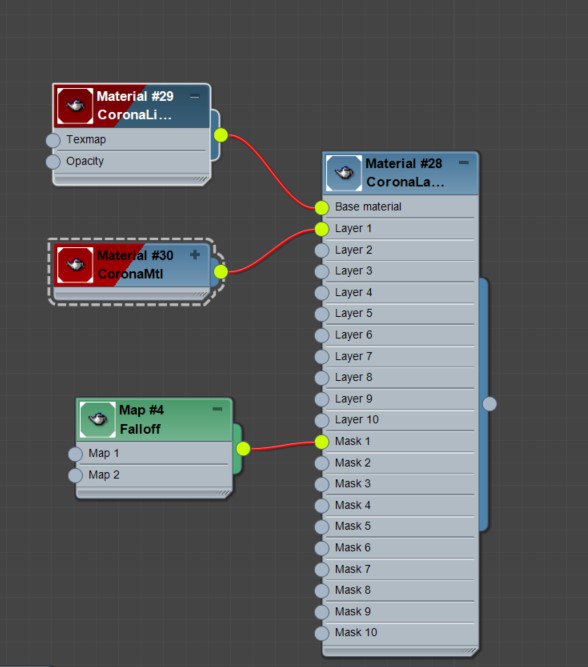Click the Material #30 teapot preview thumbnail

(x=75, y=265)
